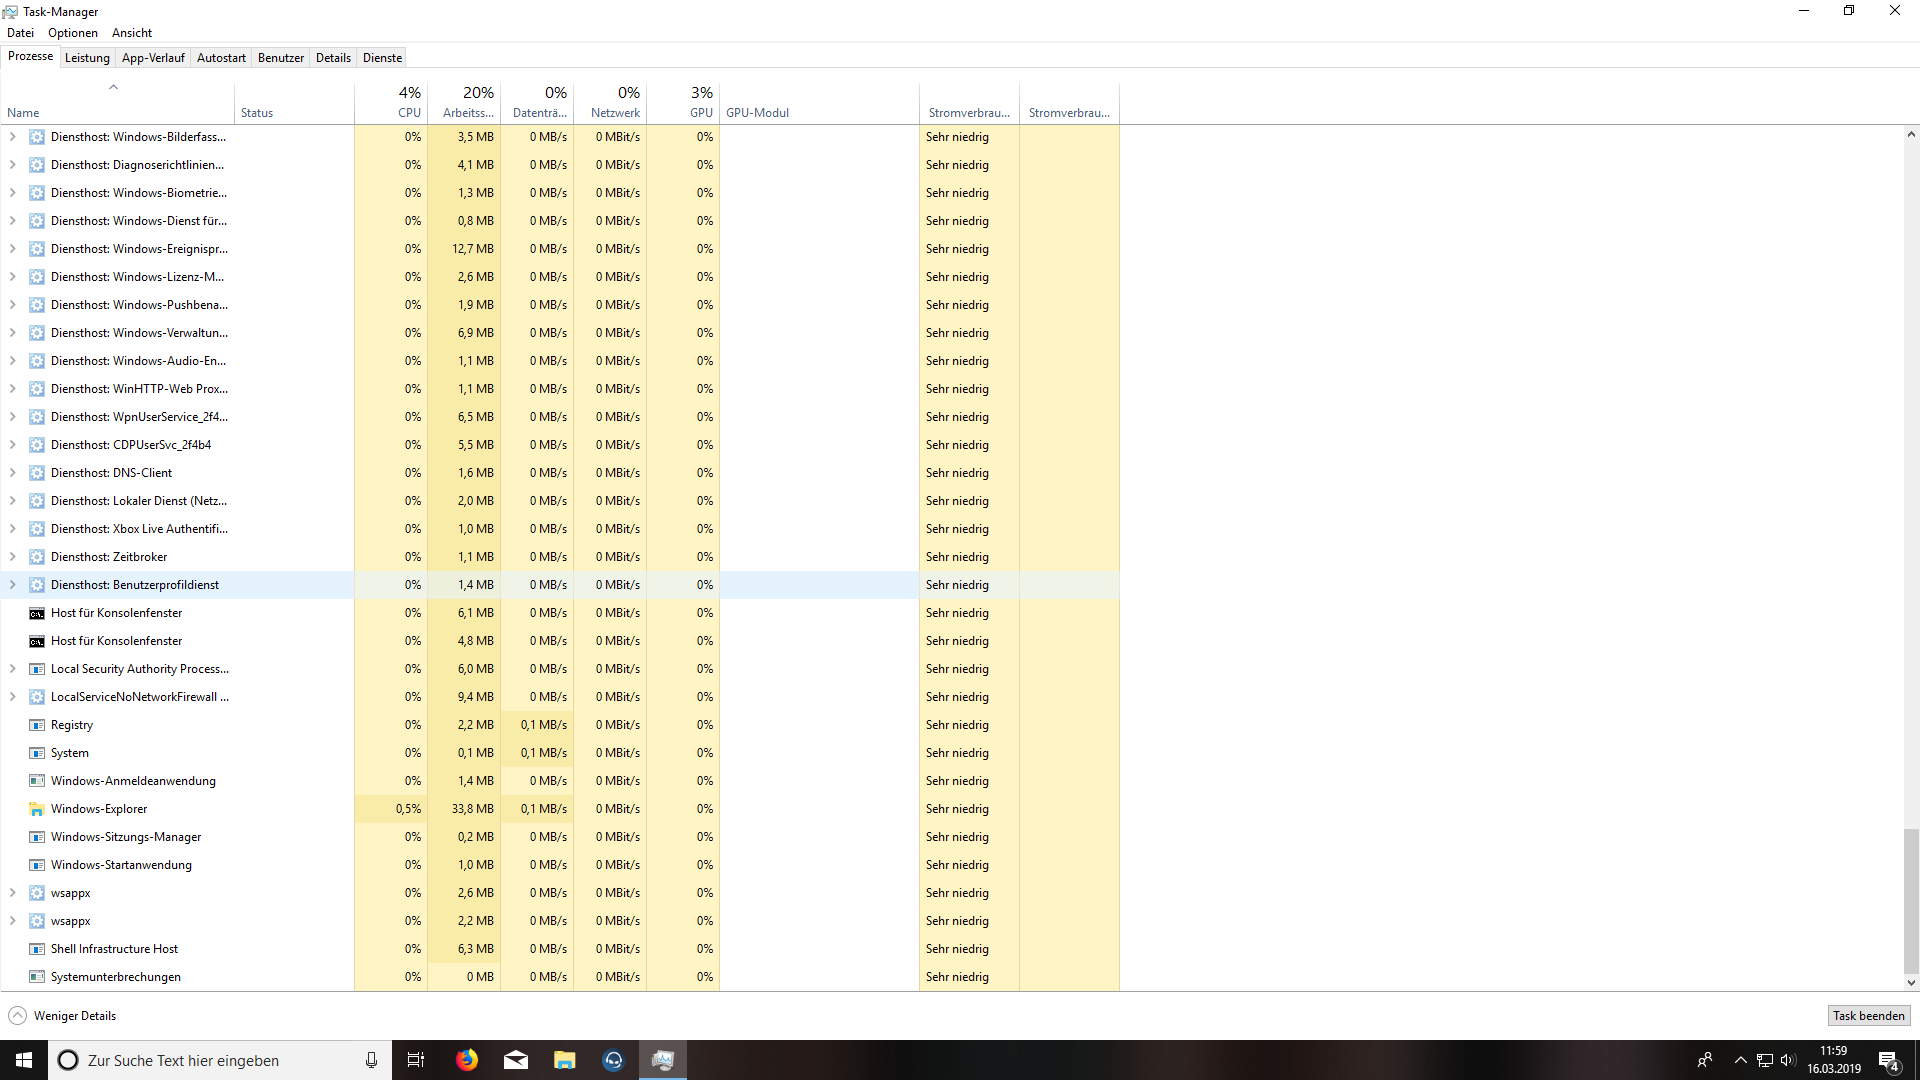Click the Registry process icon

point(37,725)
